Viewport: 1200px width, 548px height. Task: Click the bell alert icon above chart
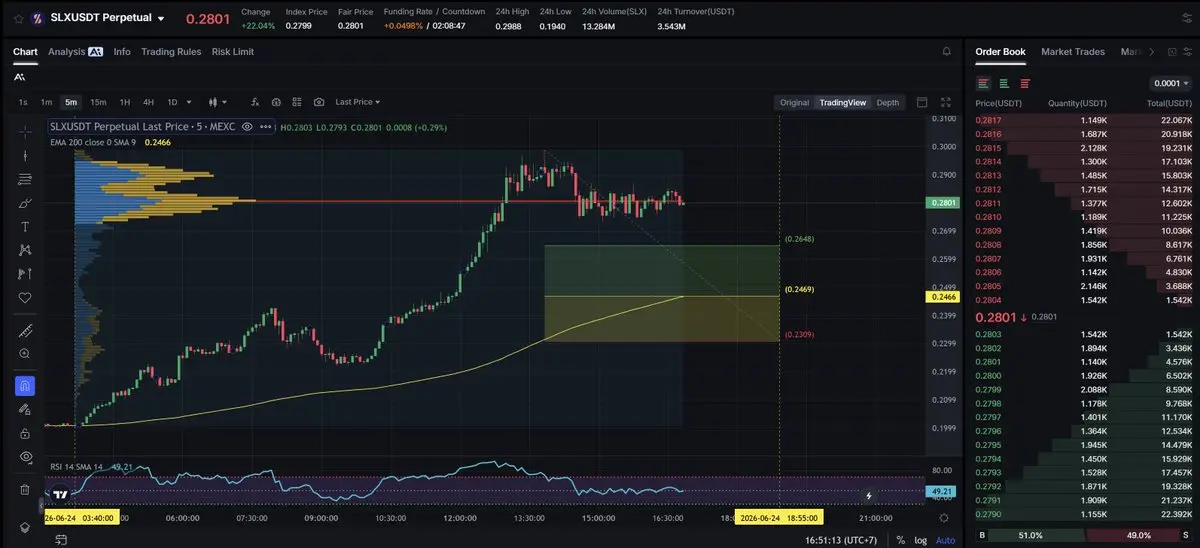click(x=946, y=51)
